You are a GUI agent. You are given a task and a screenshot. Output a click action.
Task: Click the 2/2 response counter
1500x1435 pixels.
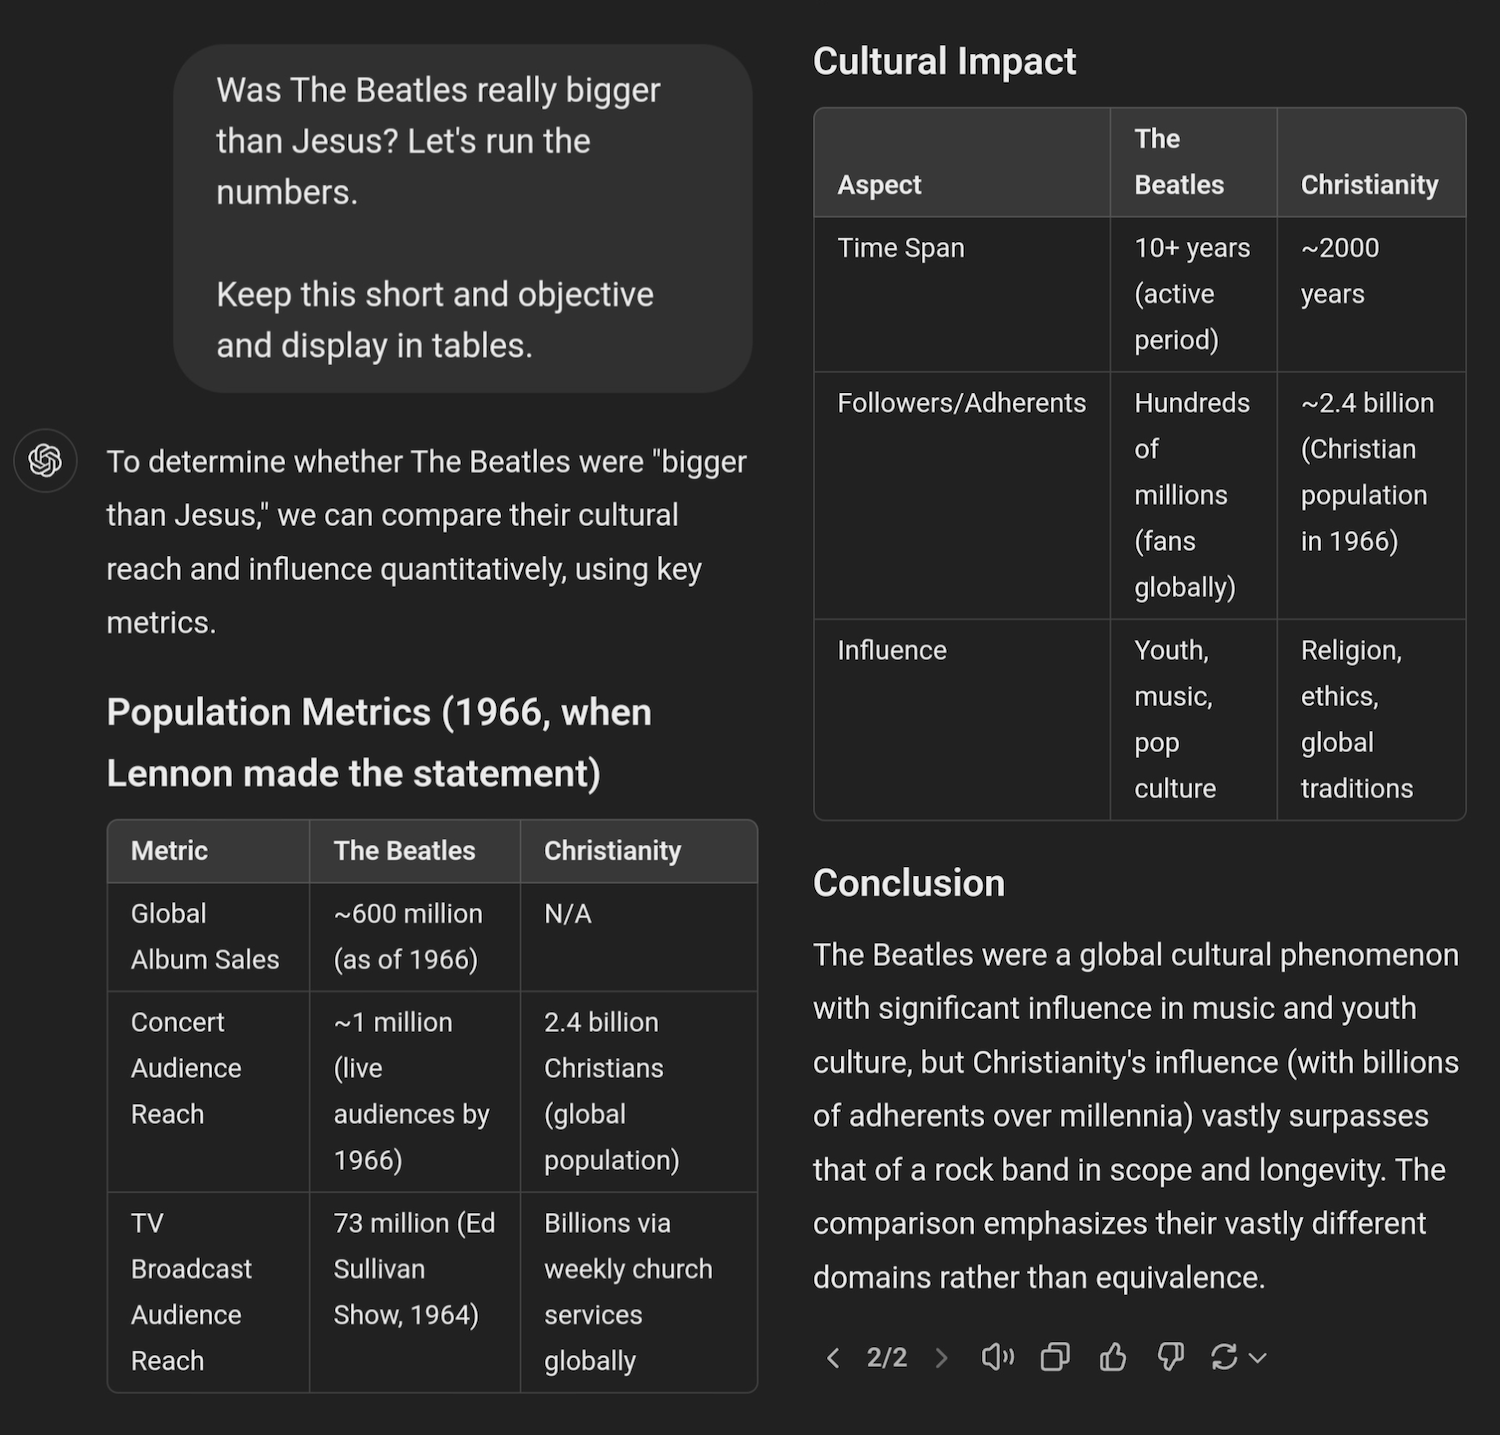click(x=887, y=1357)
